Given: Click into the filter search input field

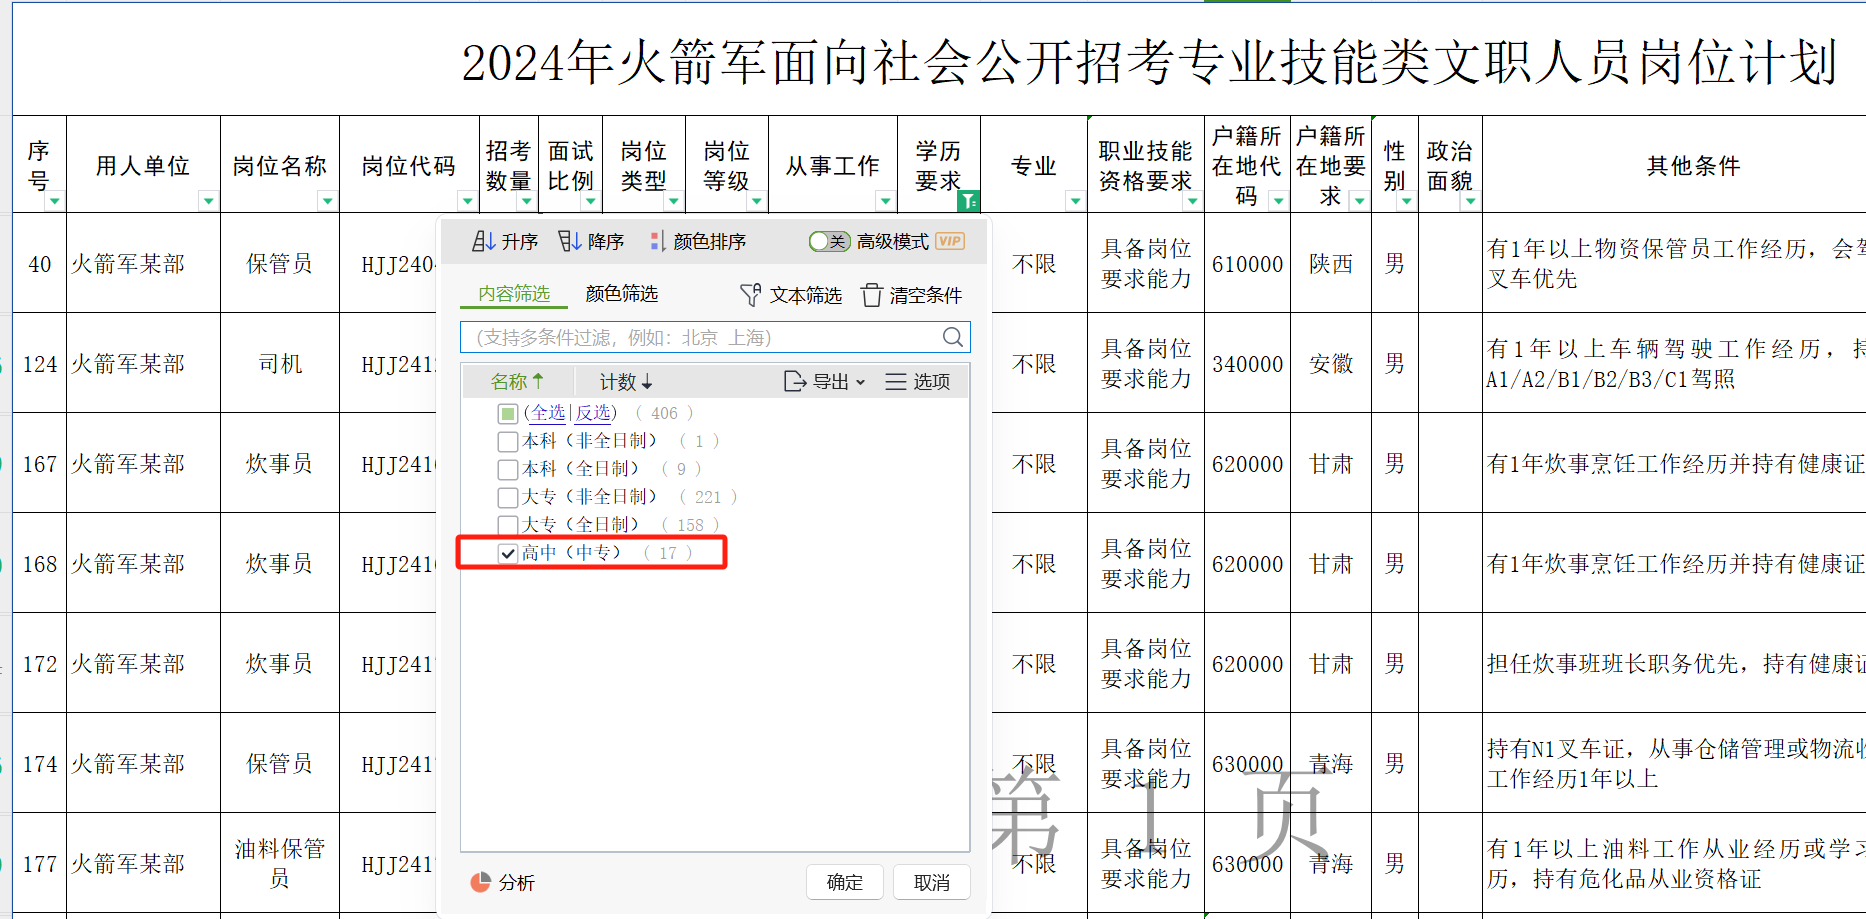Looking at the screenshot, I should coord(700,337).
